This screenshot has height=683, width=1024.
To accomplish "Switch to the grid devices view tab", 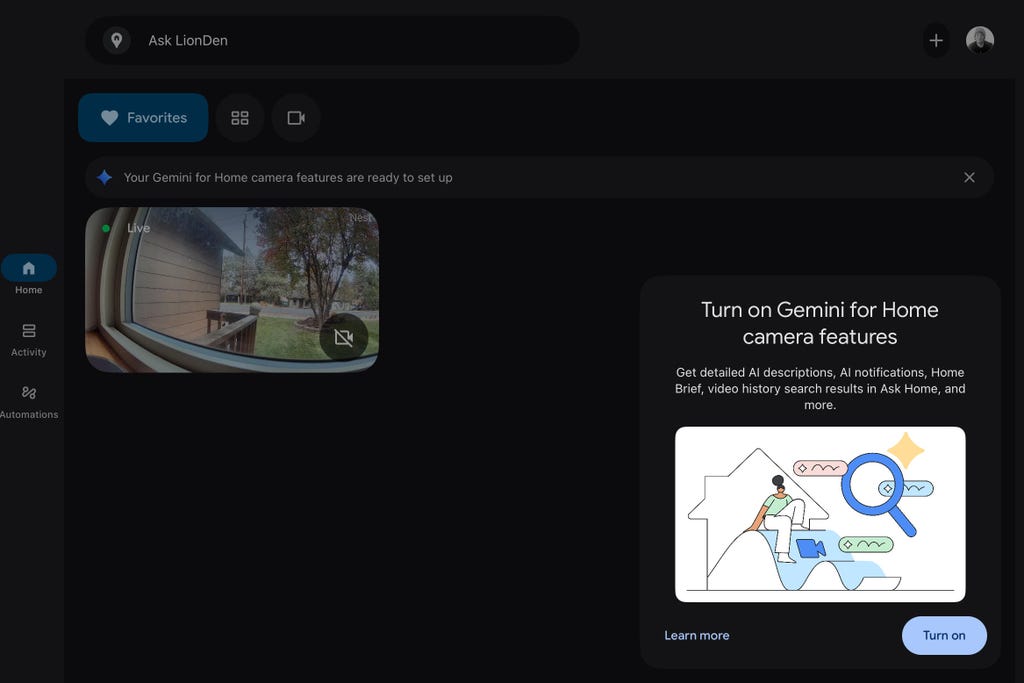I will 240,118.
